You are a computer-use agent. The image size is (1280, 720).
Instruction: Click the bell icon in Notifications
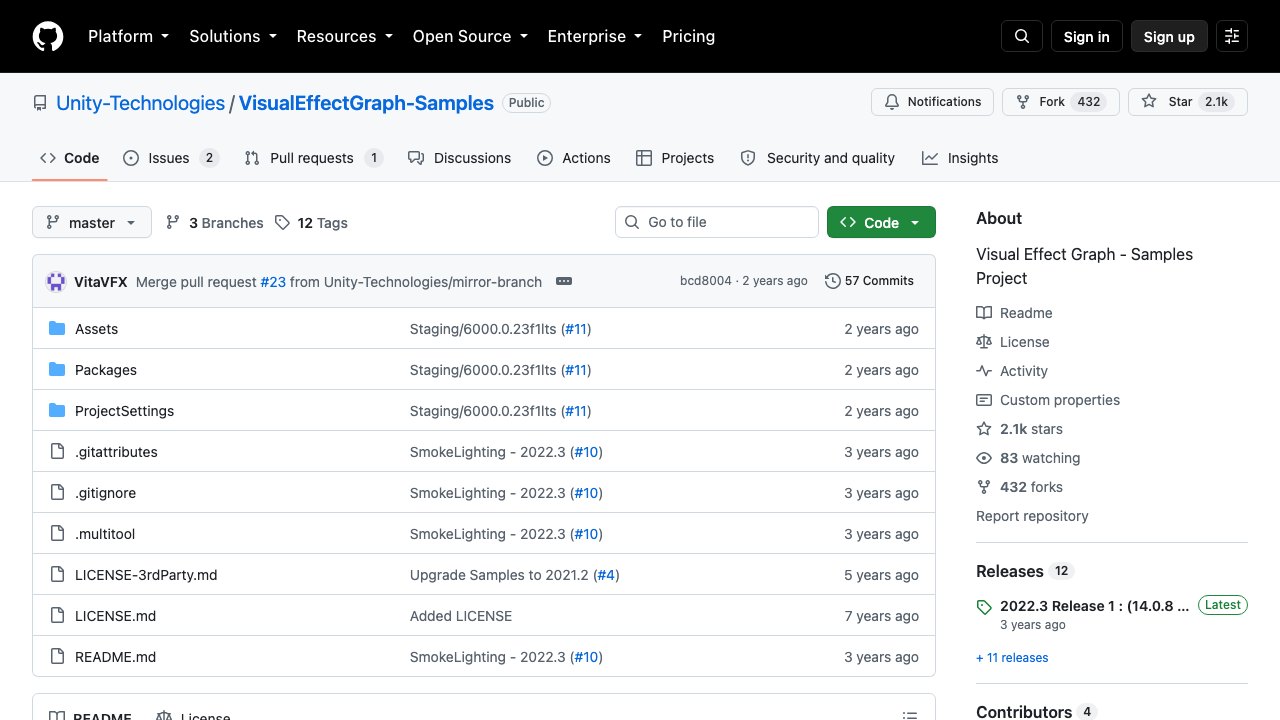click(892, 102)
